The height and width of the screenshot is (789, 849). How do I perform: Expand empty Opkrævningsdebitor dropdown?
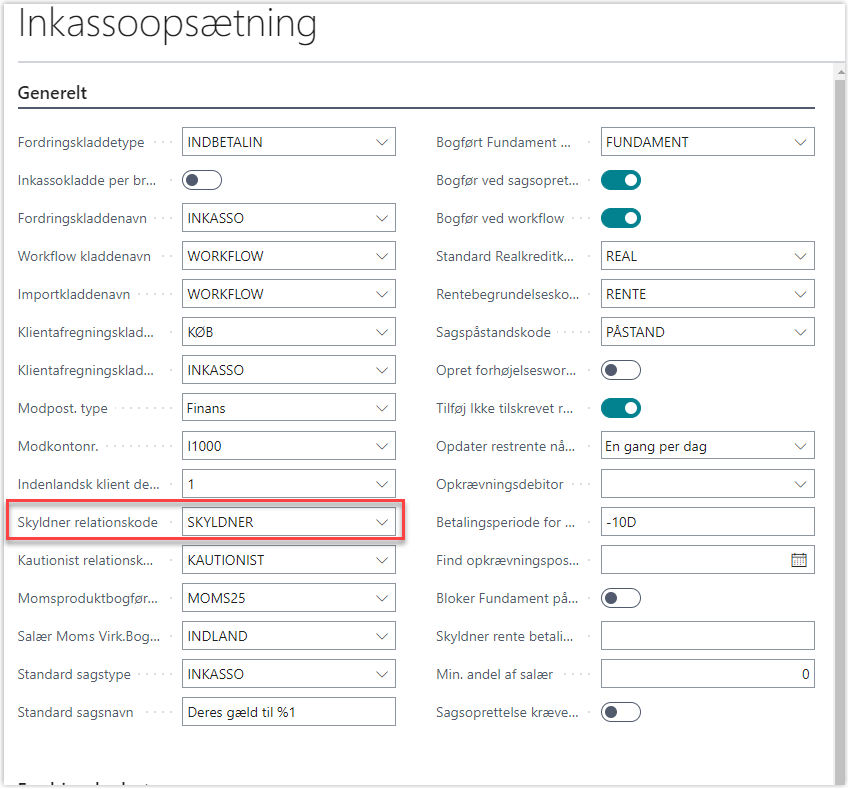click(x=800, y=484)
